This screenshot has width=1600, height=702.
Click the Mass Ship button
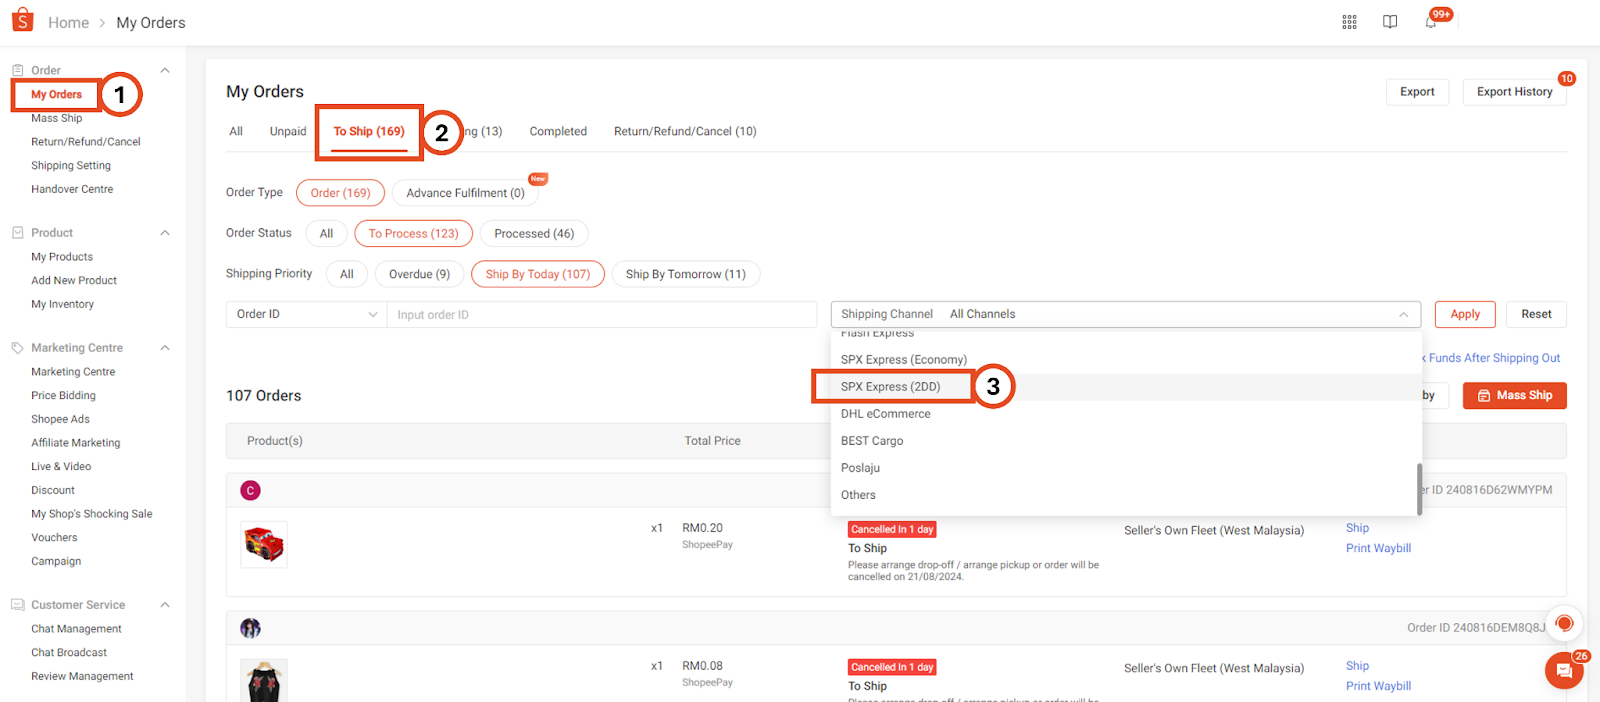tap(1514, 396)
